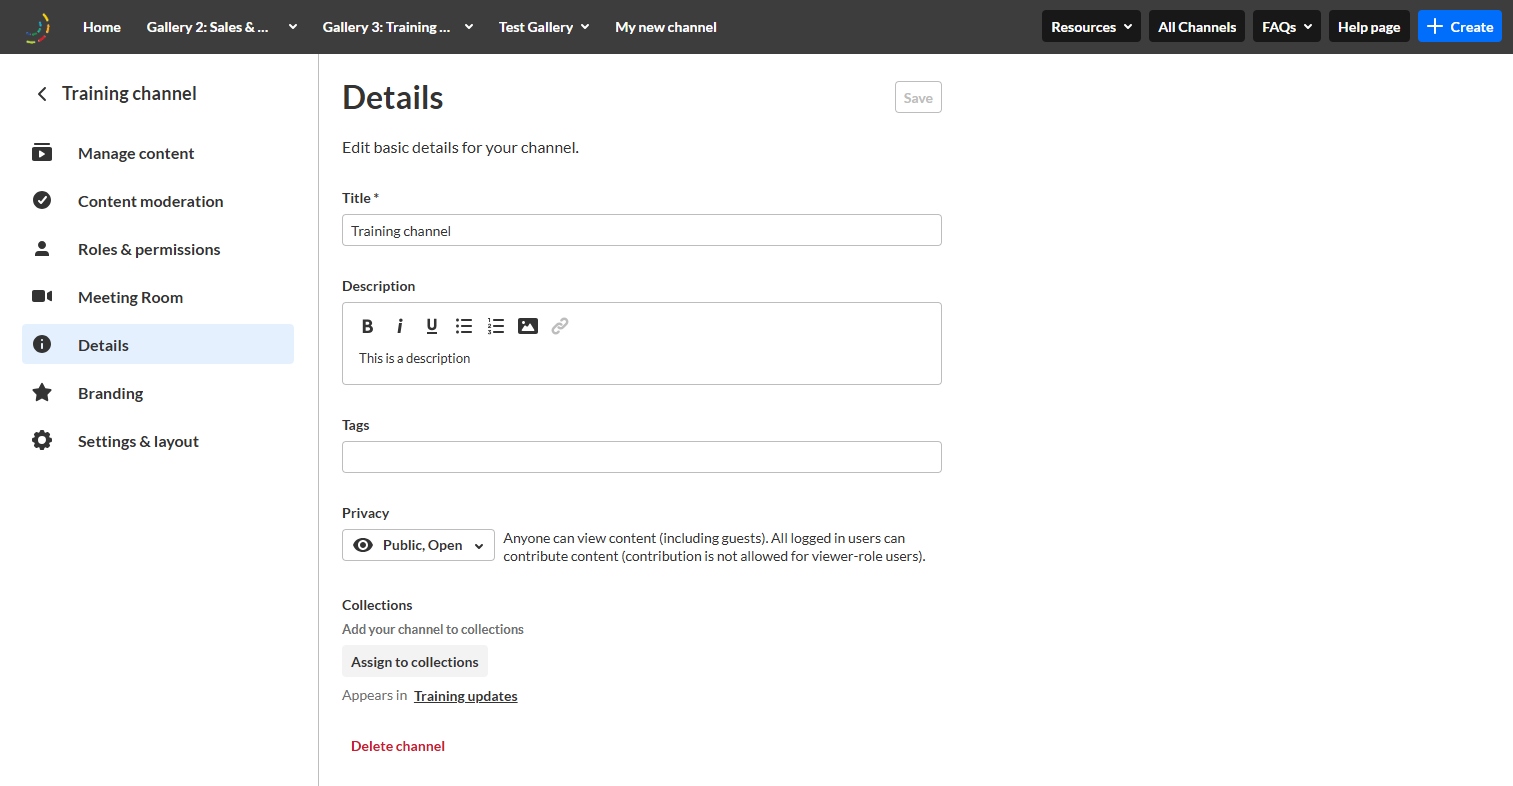1513x786 pixels.
Task: Click the Branding star icon
Action: point(42,393)
